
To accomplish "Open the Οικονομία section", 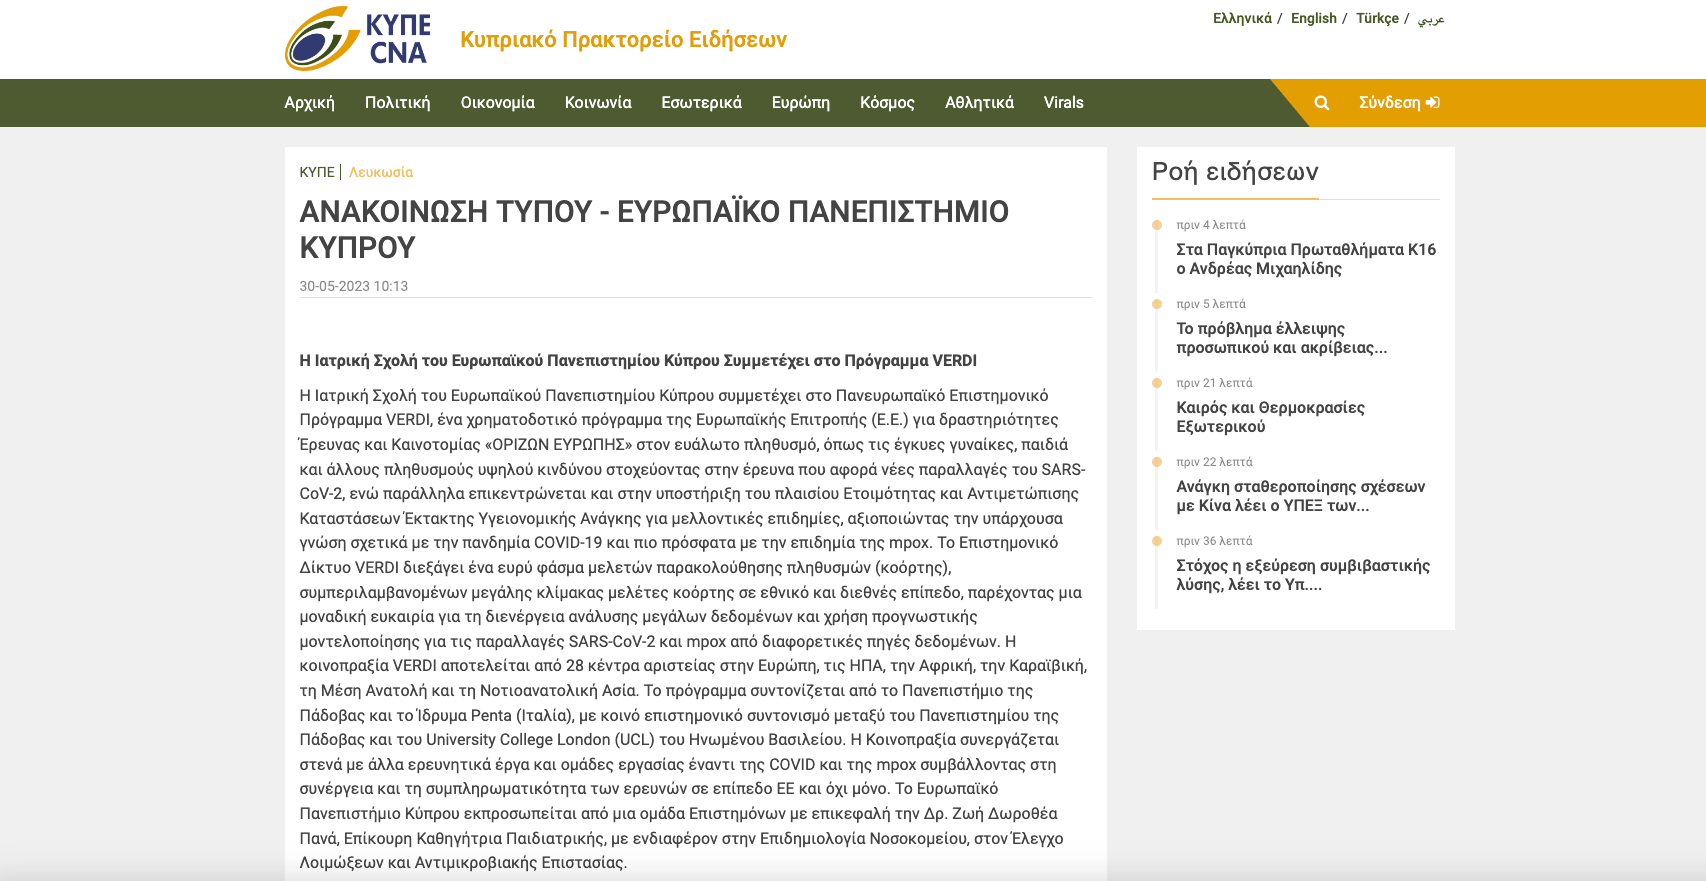I will pyautogui.click(x=497, y=103).
